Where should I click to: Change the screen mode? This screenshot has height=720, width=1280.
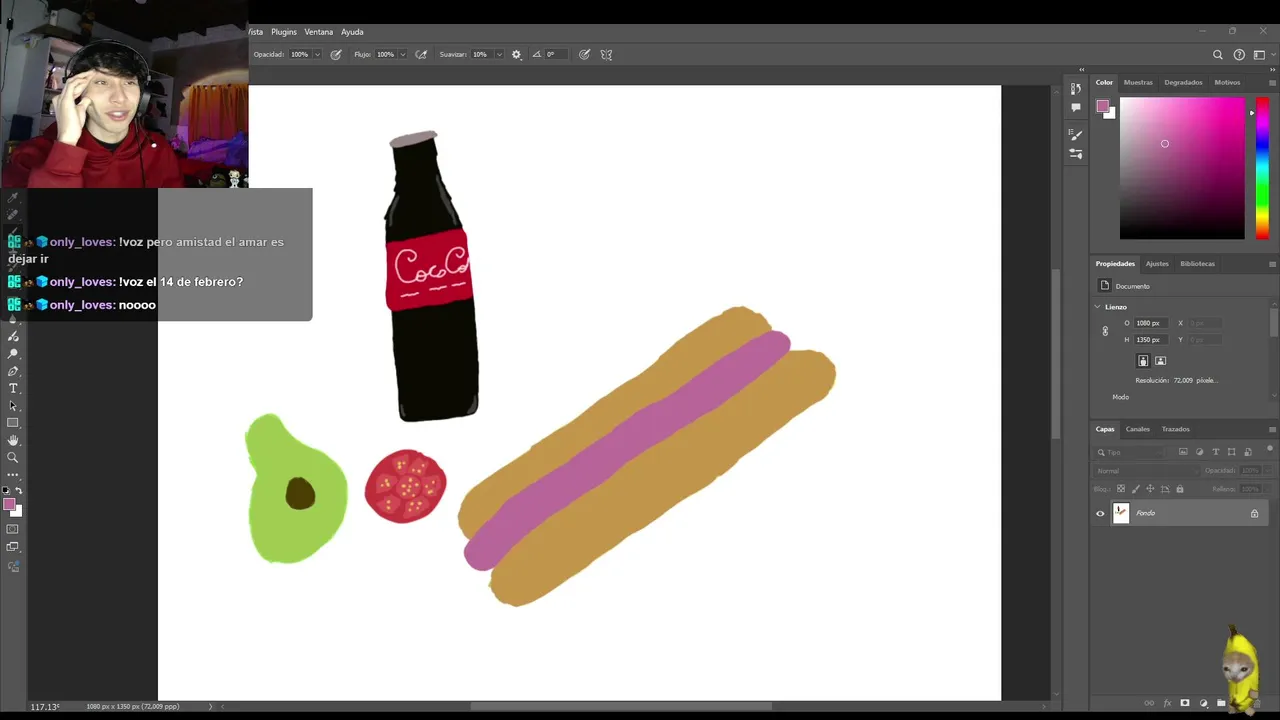[x=13, y=547]
